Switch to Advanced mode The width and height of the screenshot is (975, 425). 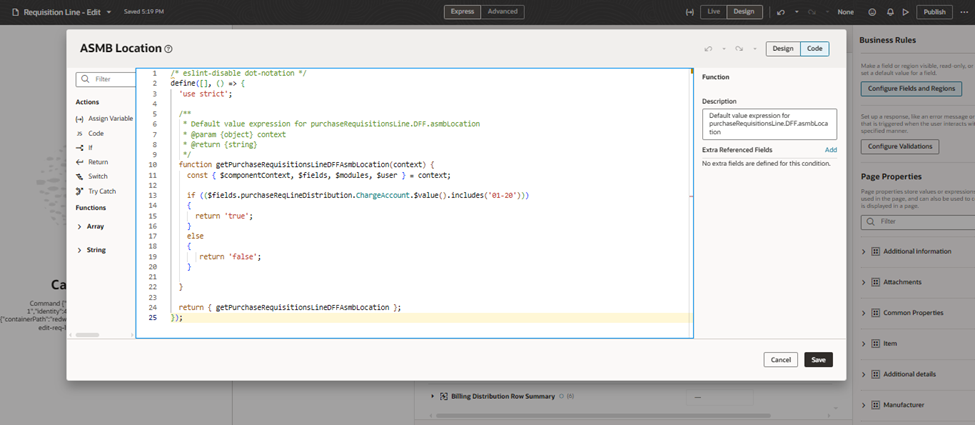pos(502,12)
